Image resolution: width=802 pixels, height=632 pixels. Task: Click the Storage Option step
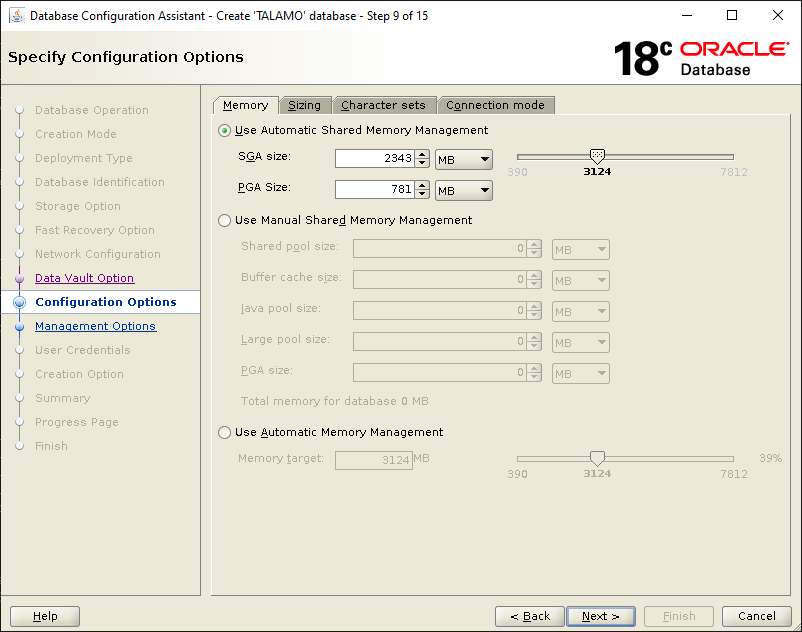pos(78,207)
